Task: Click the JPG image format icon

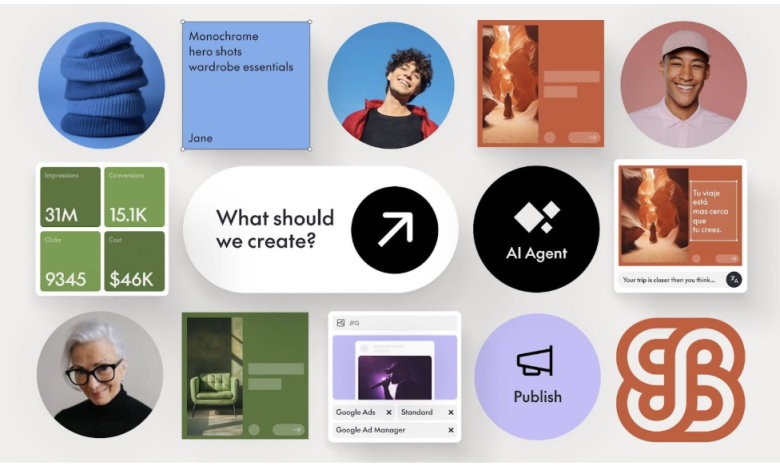Action: 341,323
